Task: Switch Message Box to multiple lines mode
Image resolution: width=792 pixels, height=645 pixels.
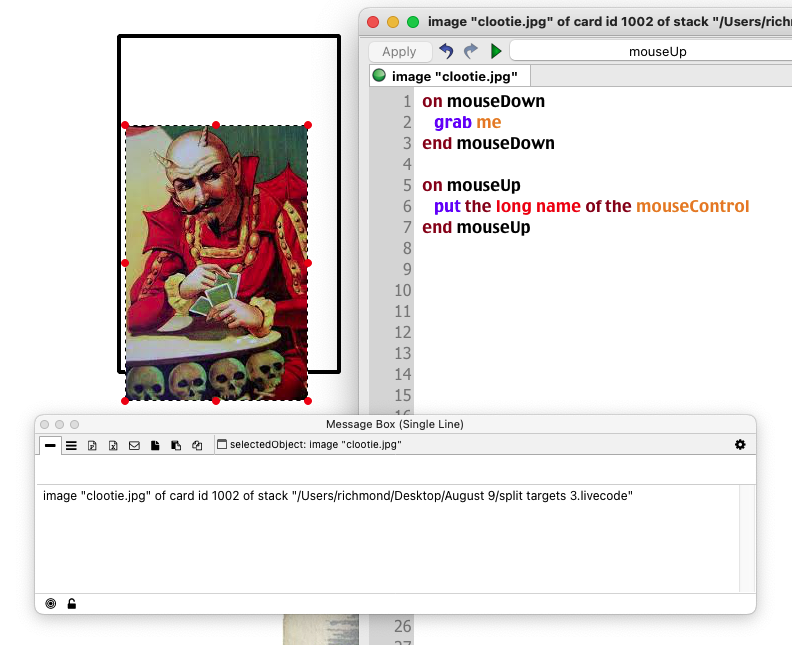Action: [71, 445]
